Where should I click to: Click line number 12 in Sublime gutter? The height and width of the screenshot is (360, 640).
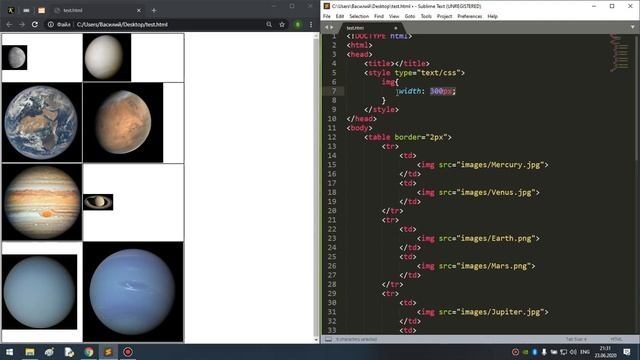(x=332, y=137)
